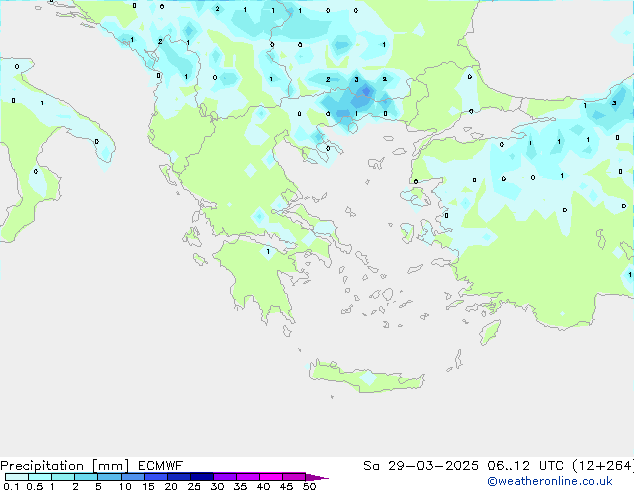Image resolution: width=634 pixels, height=490 pixels.
Task: Click the '(12+264)' forecast offset text
Action: [603, 466]
